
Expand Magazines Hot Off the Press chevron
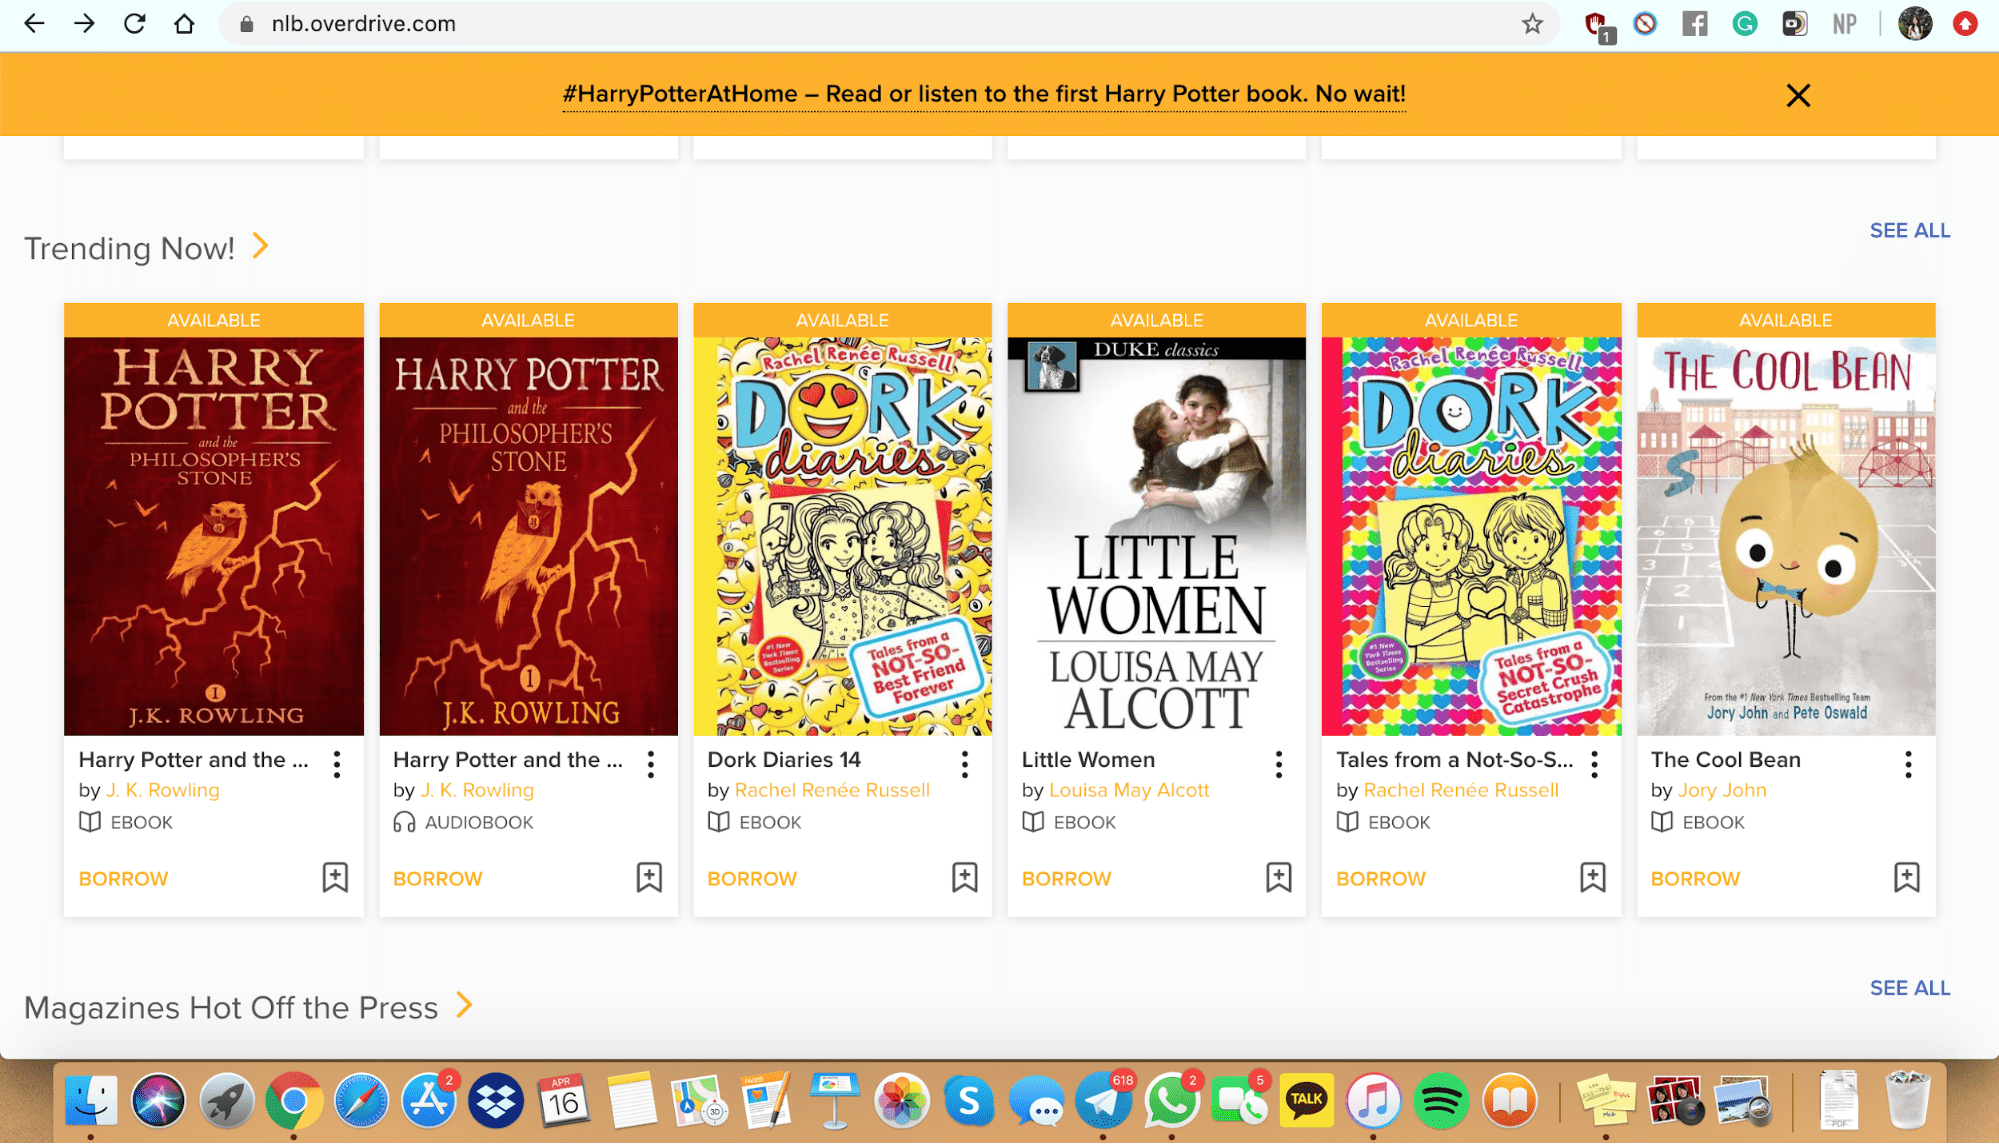tap(464, 1005)
